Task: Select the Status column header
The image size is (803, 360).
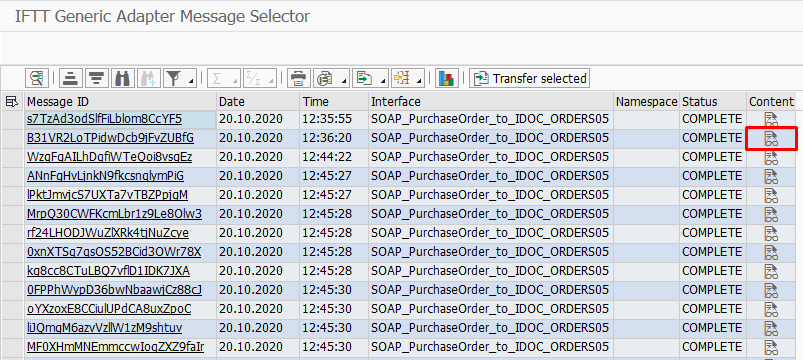Action: (x=713, y=101)
